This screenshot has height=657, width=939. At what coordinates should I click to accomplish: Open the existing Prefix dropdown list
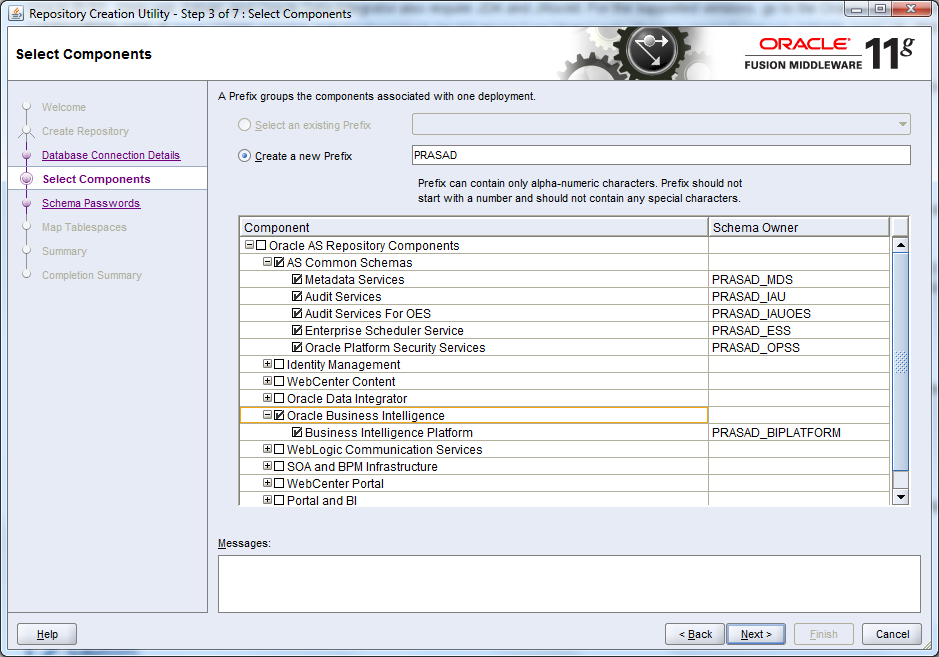pos(902,125)
